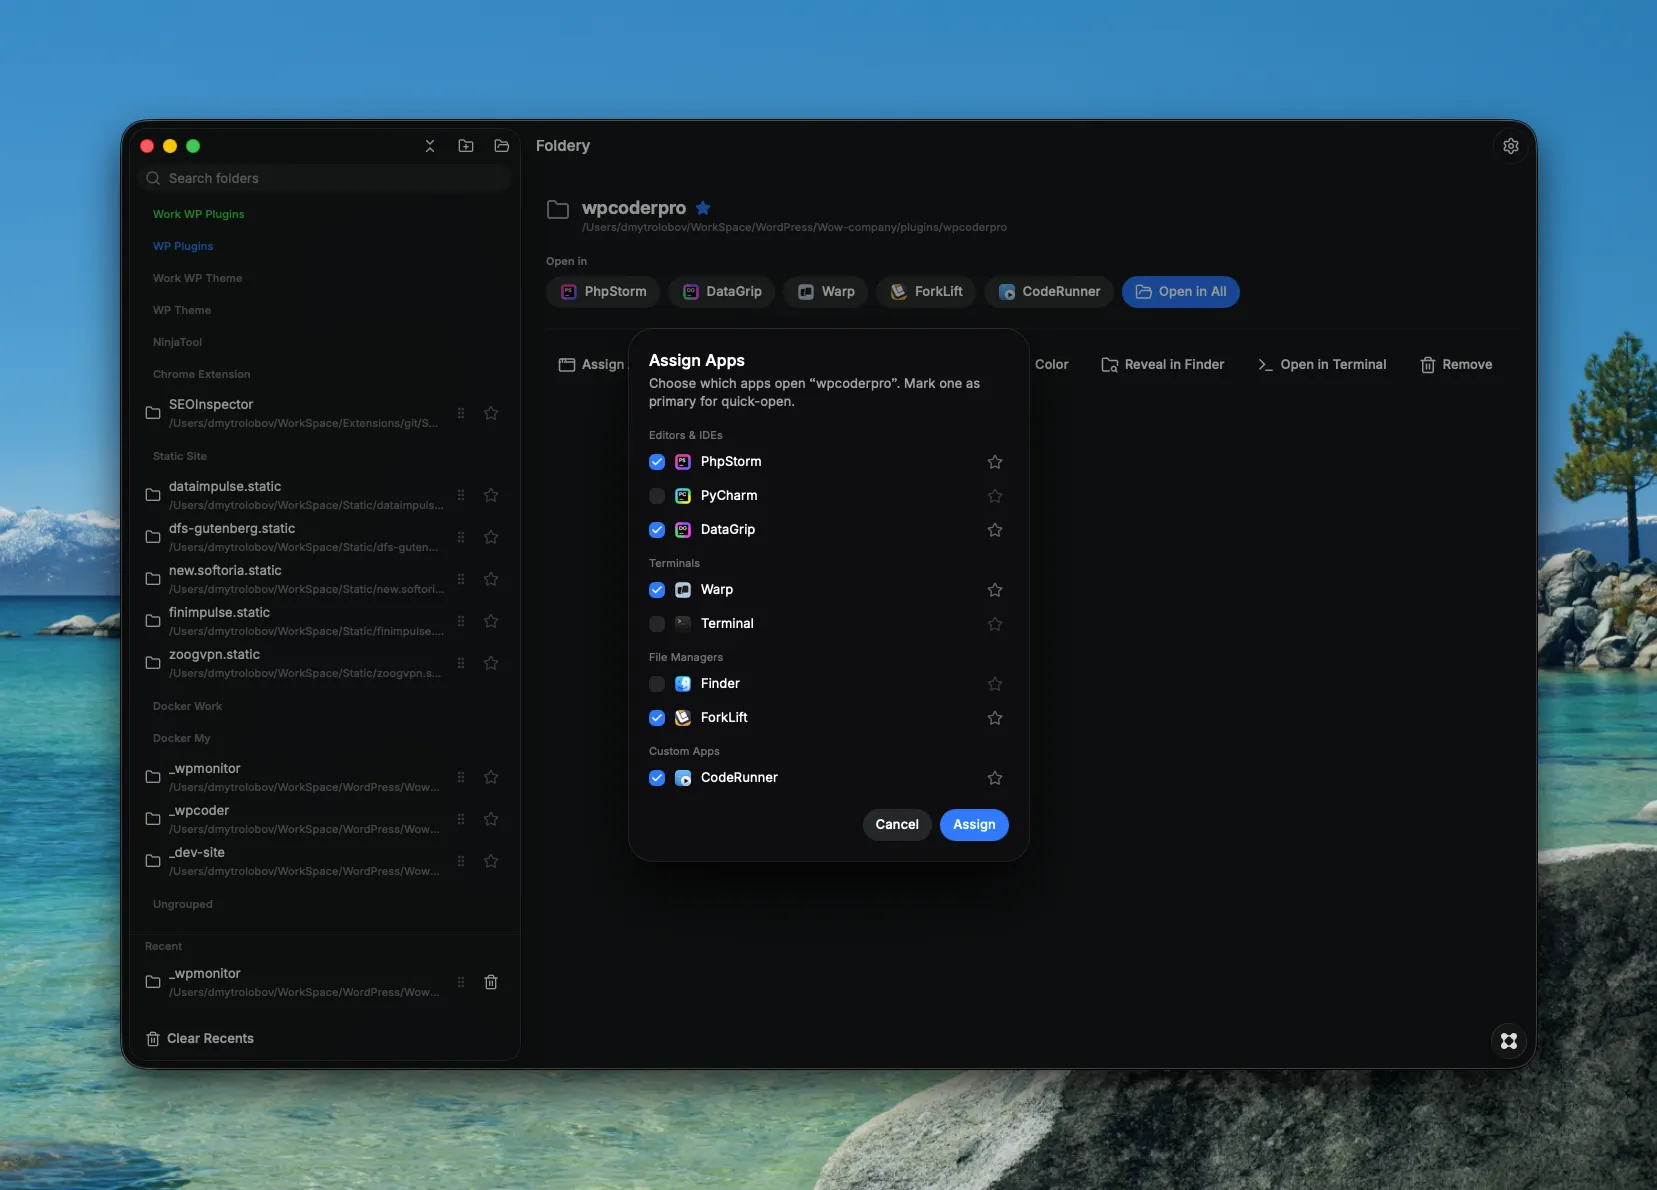Click Reveal in Finder
Screen dimensions: 1657x1190
(1162, 365)
